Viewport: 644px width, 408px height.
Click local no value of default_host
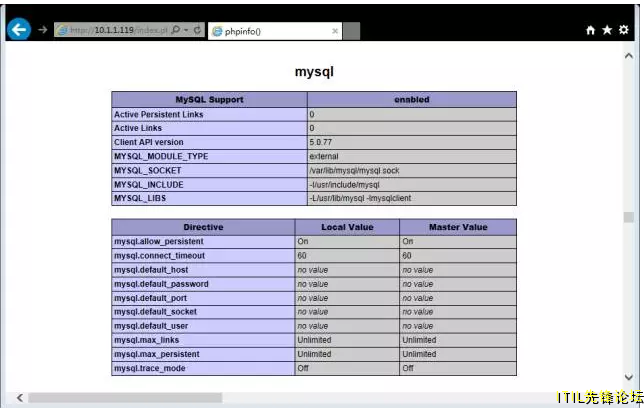point(313,270)
